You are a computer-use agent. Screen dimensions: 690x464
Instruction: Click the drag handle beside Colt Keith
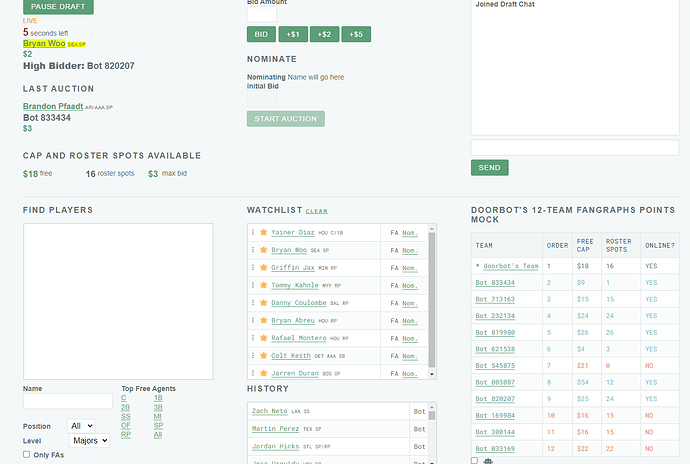pos(253,355)
